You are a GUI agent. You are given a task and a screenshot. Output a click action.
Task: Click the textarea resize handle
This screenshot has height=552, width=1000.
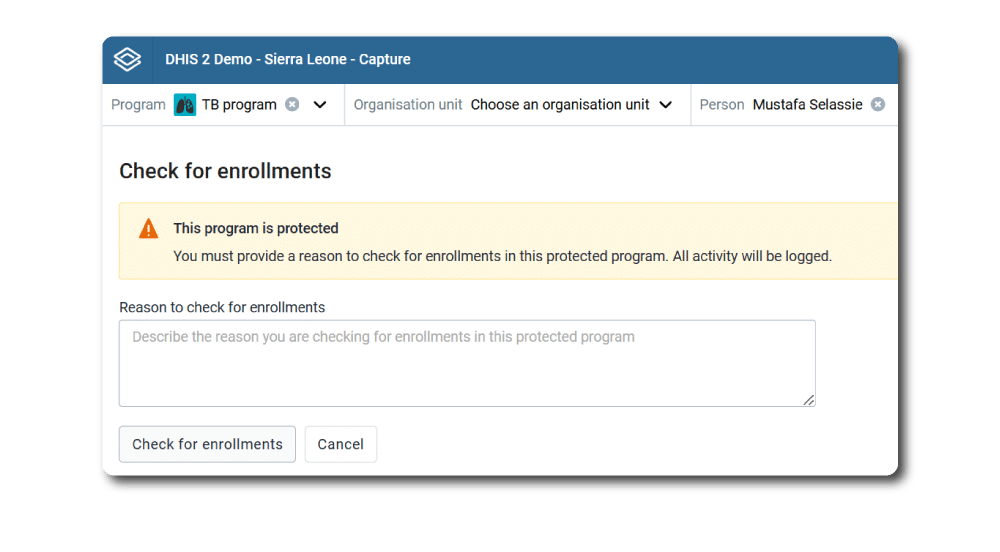(x=809, y=400)
